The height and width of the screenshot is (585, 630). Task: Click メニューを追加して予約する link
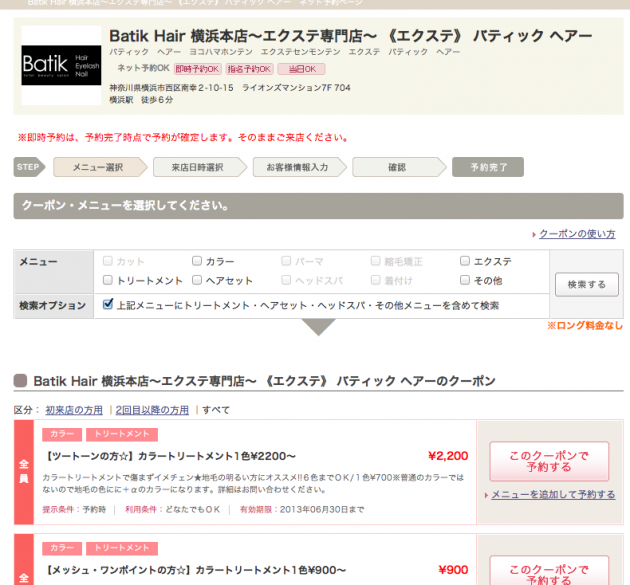point(553,495)
